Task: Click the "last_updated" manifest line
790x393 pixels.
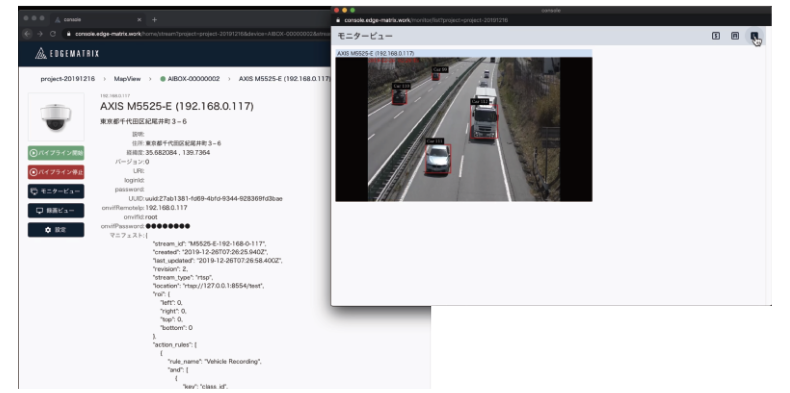Action: 218,260
